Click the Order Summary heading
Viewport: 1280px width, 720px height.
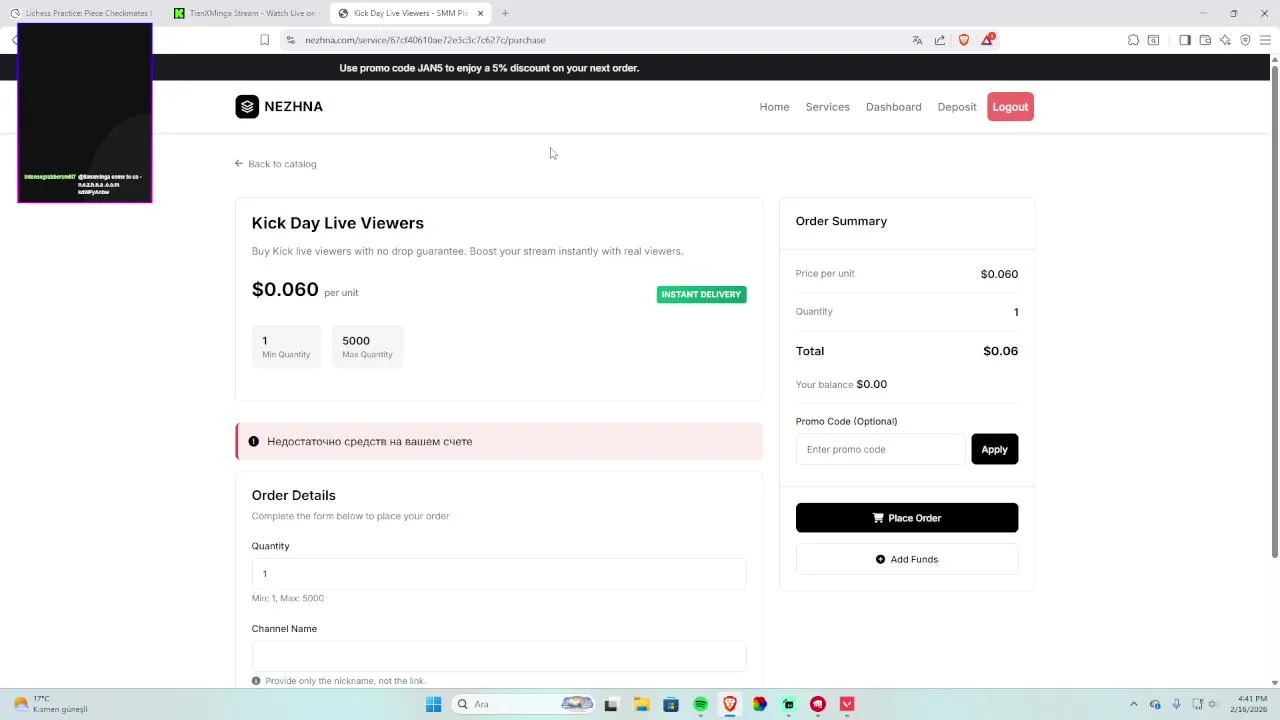(x=841, y=221)
